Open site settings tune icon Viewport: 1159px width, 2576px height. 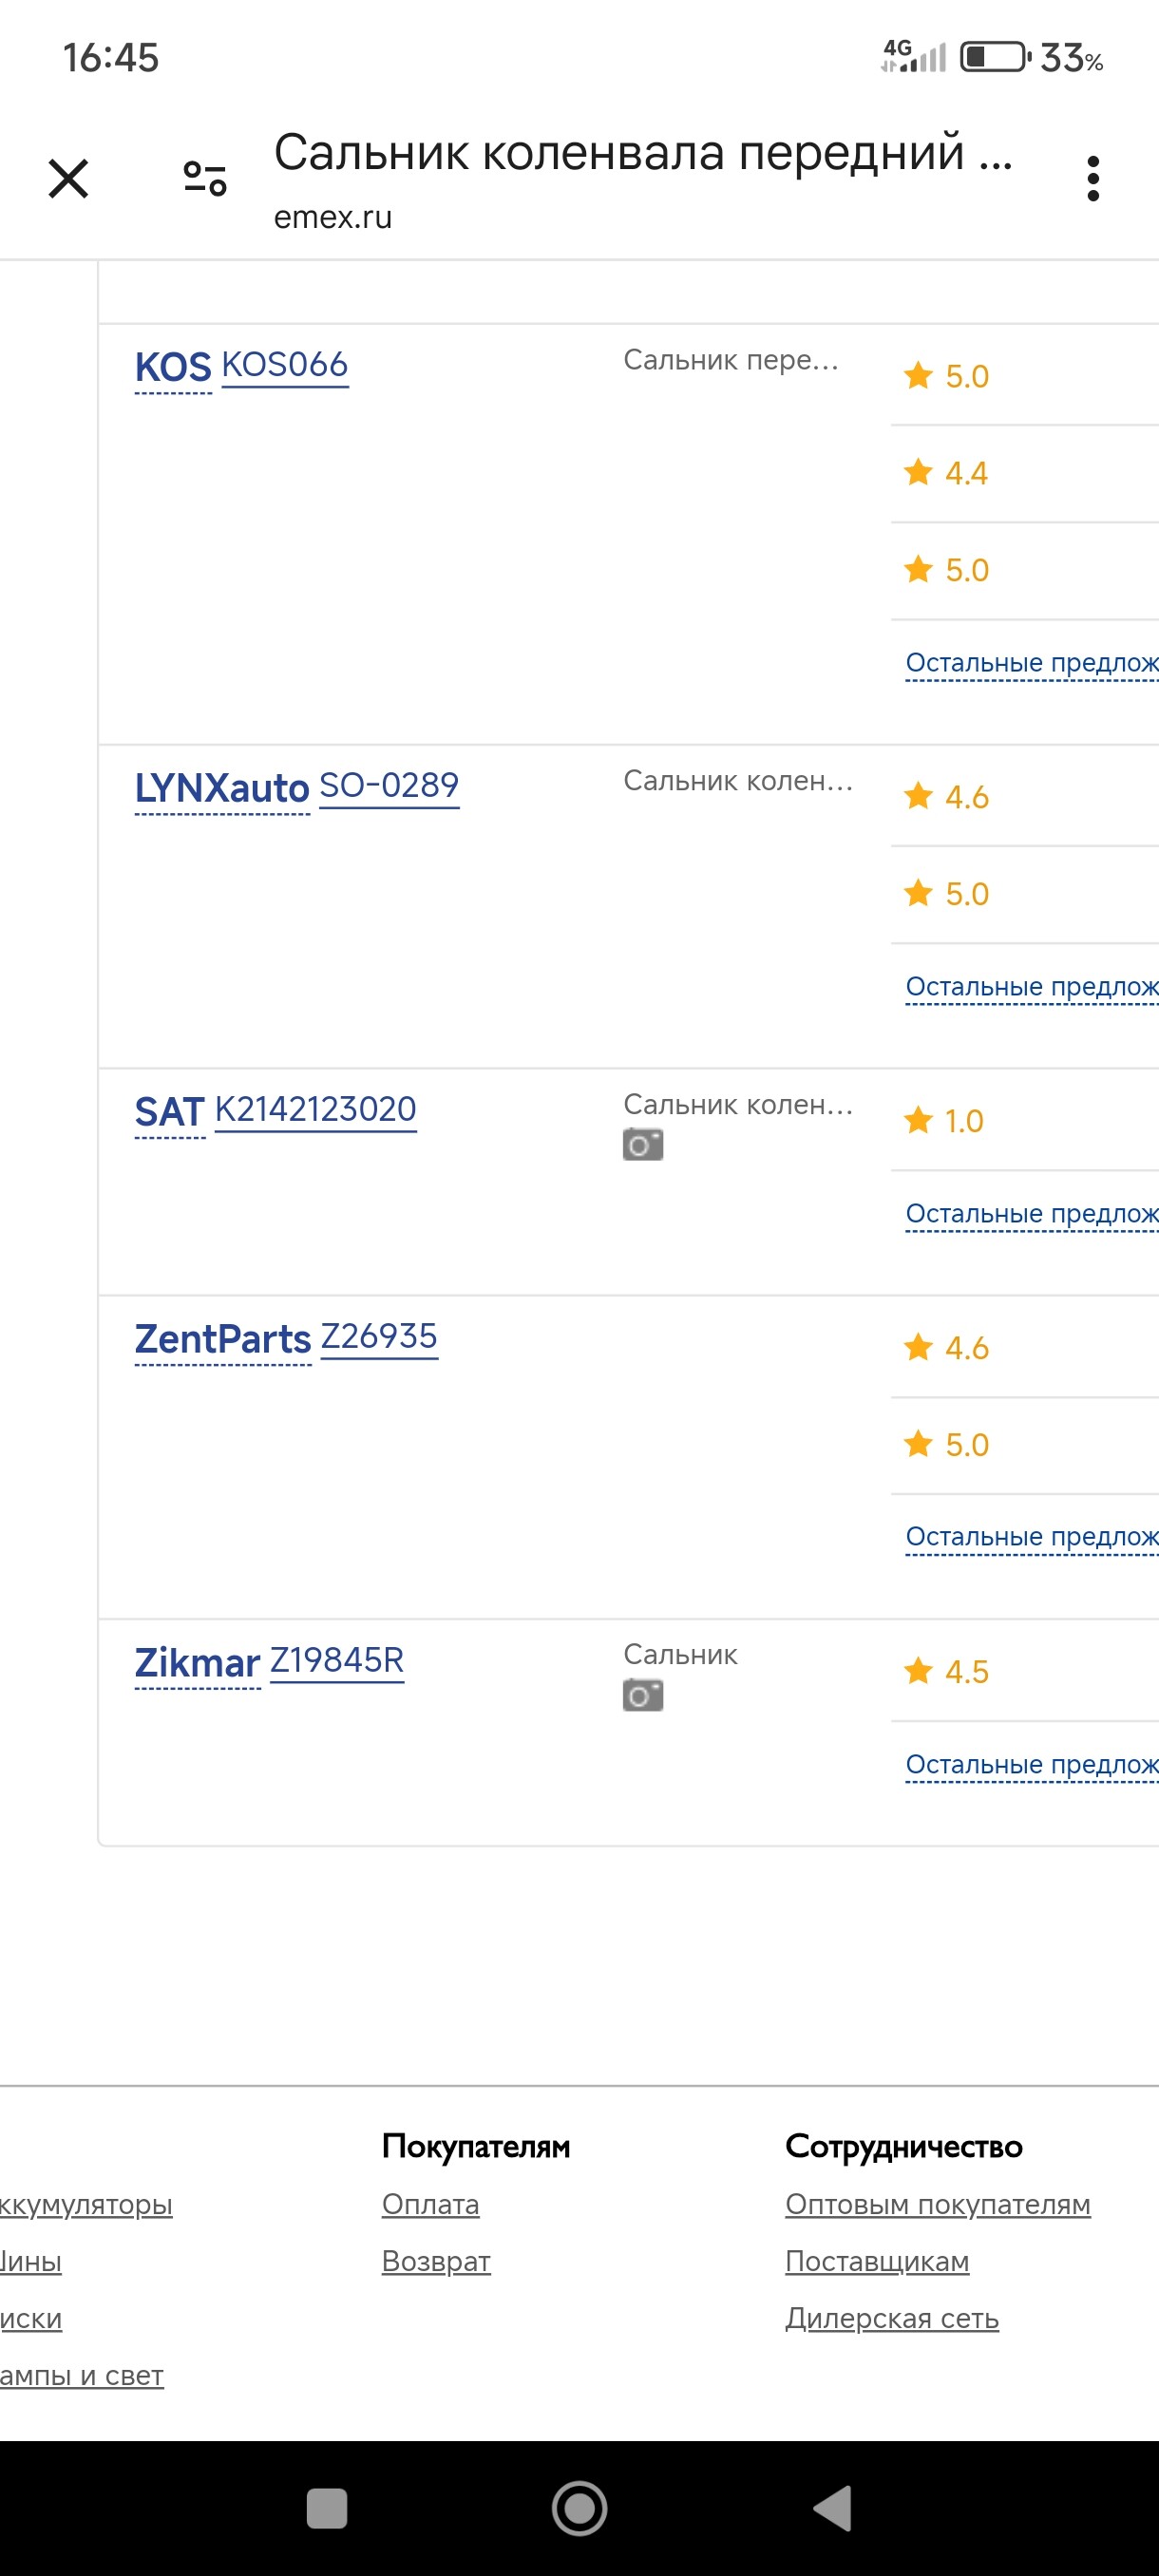coord(205,179)
